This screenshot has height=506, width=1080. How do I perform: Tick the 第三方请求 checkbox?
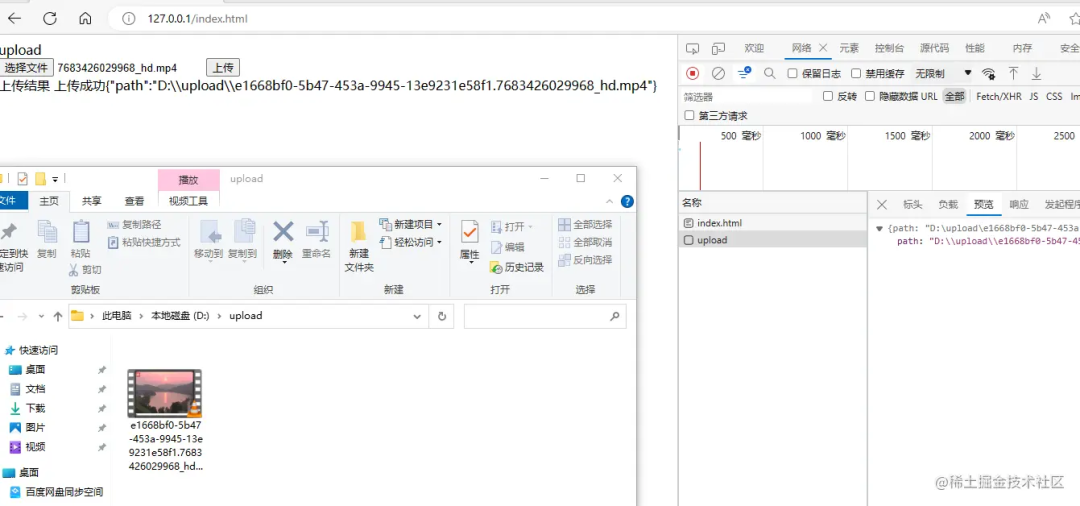click(689, 115)
